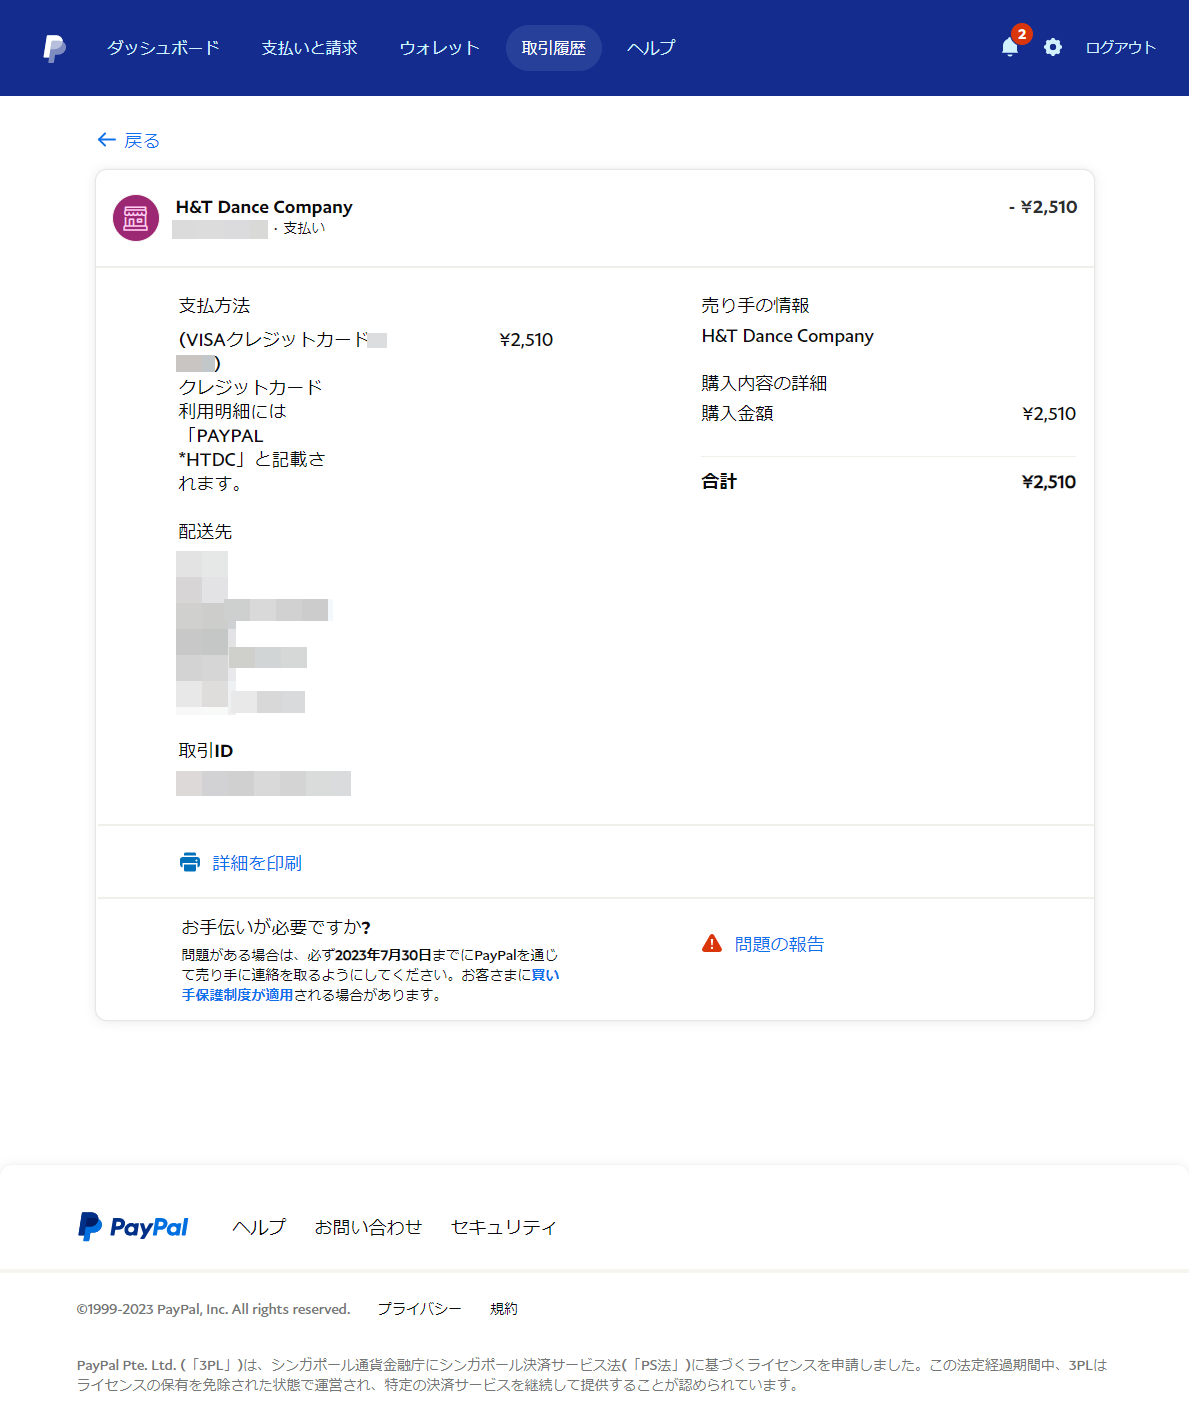Click H&T Dance Company under 売り手の情報
1189x1423 pixels.
788,336
